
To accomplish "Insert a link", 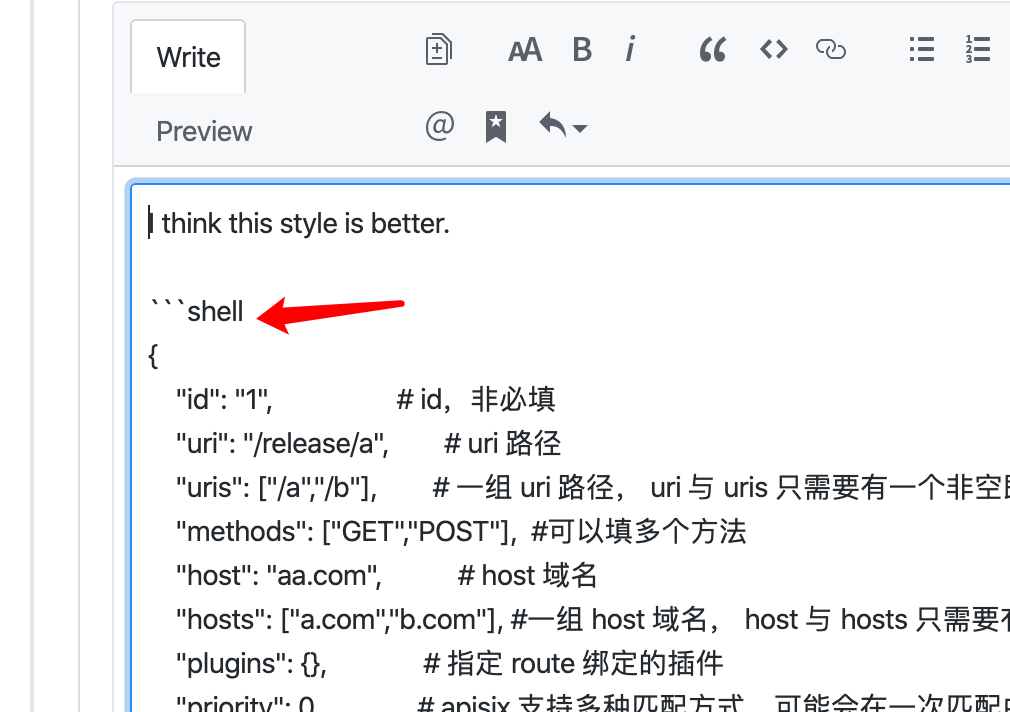I will click(x=830, y=49).
